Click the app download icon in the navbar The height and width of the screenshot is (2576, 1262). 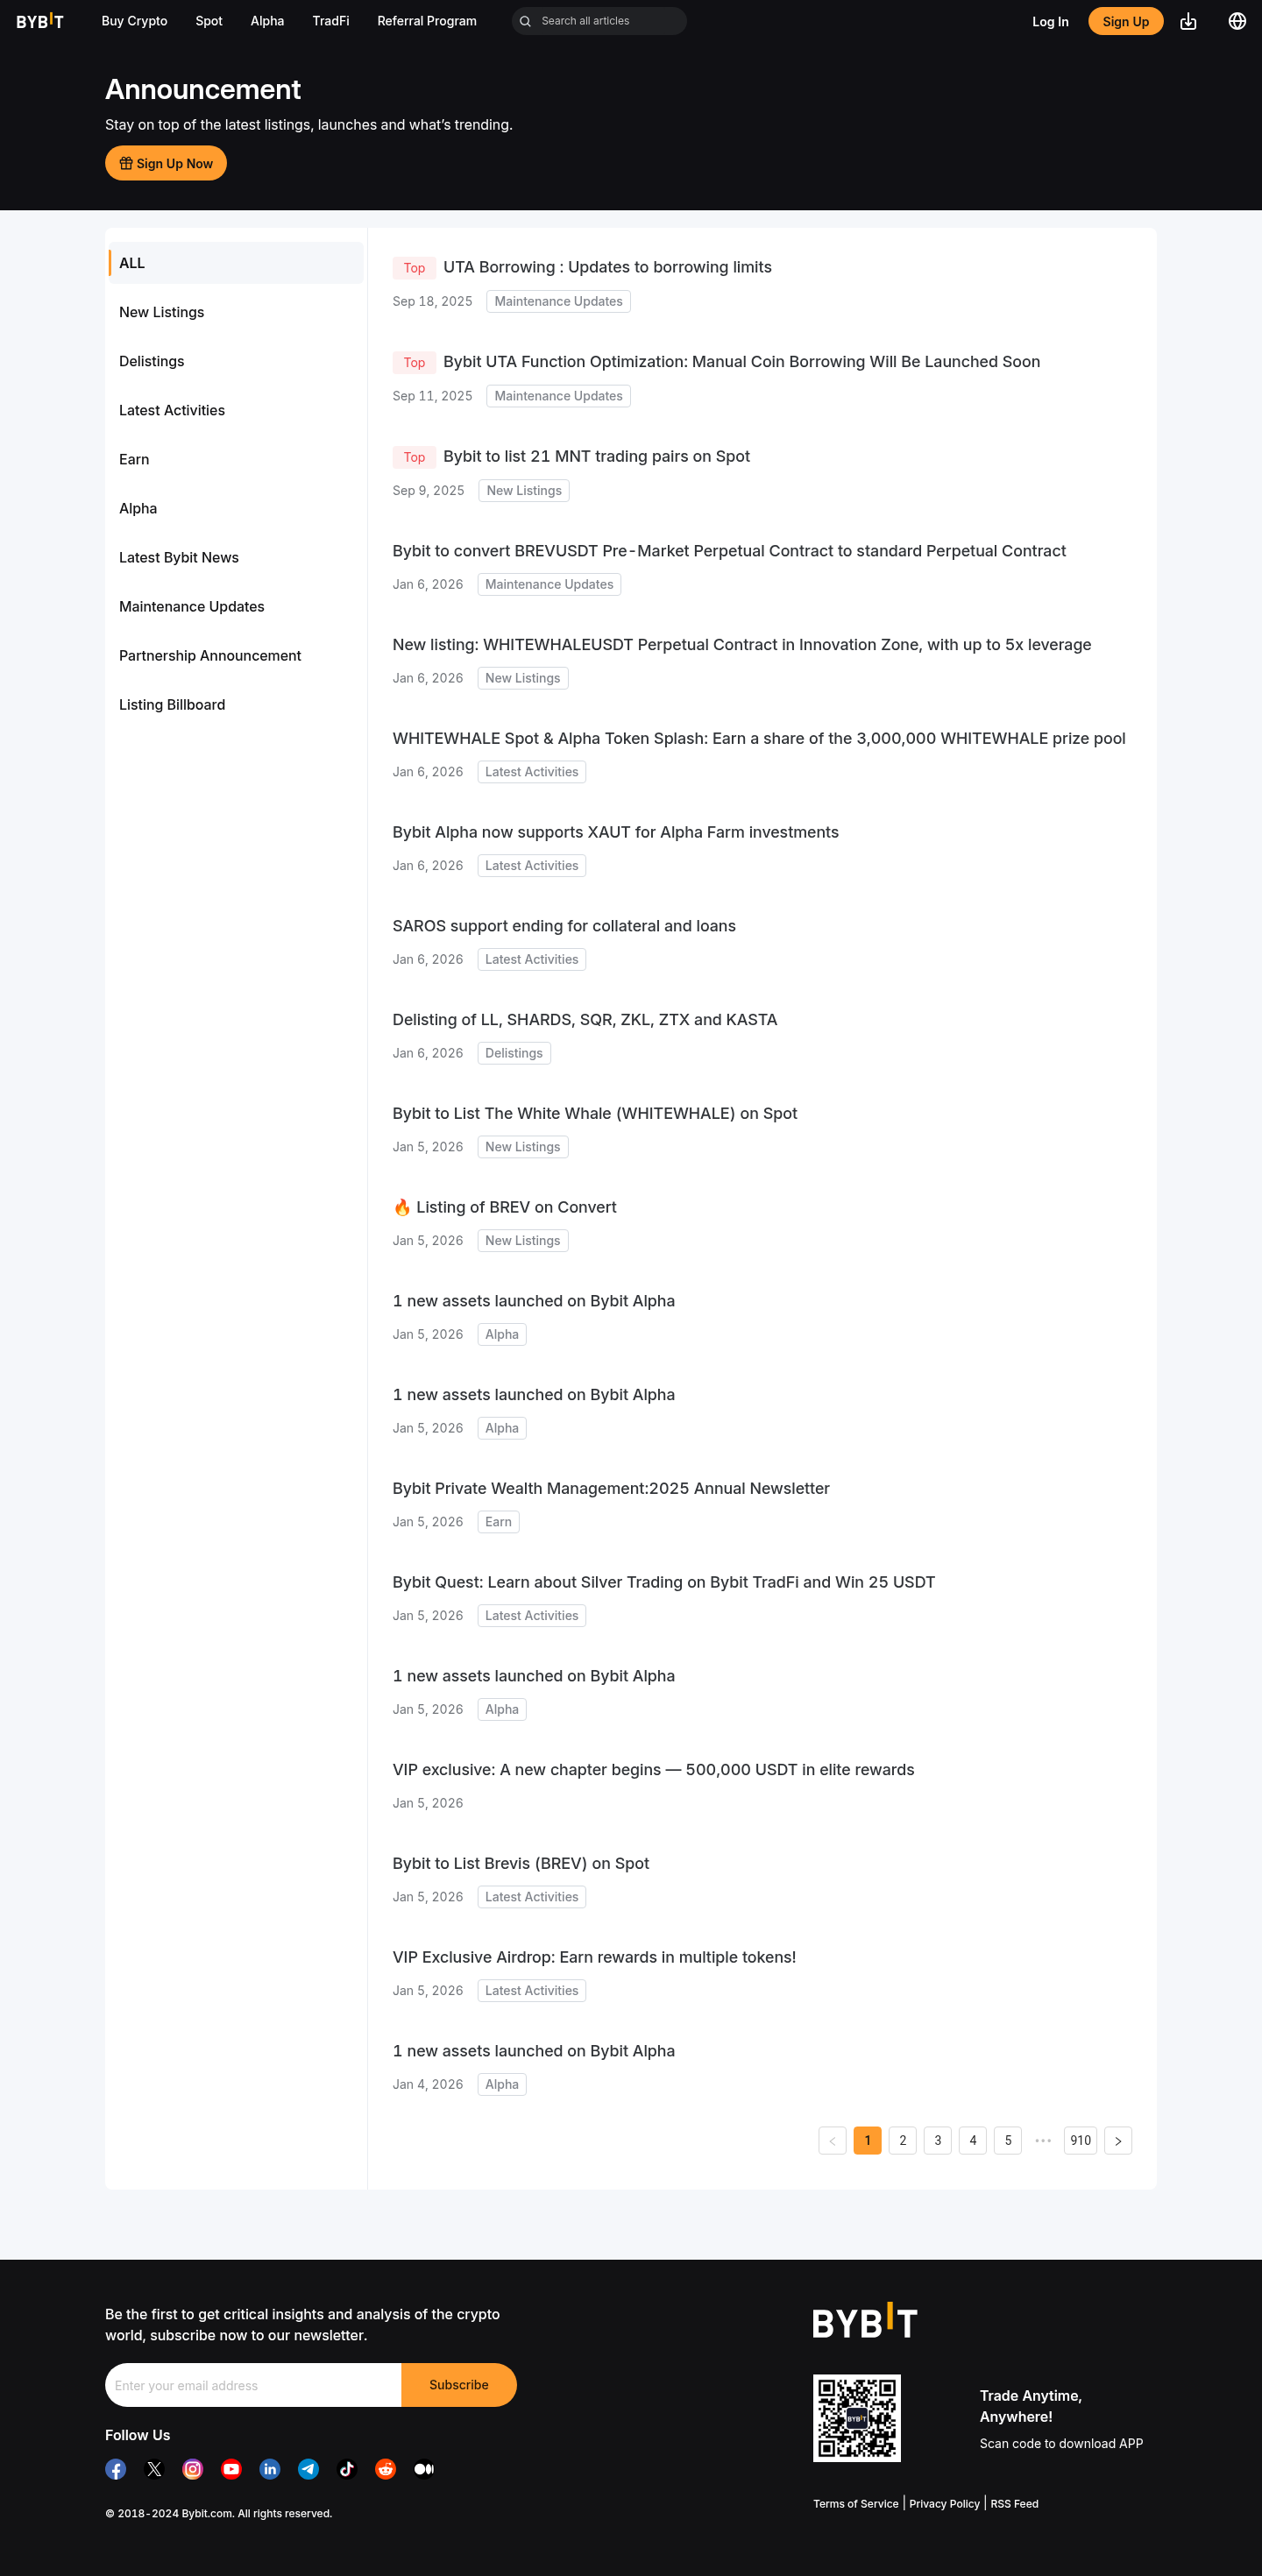point(1189,21)
